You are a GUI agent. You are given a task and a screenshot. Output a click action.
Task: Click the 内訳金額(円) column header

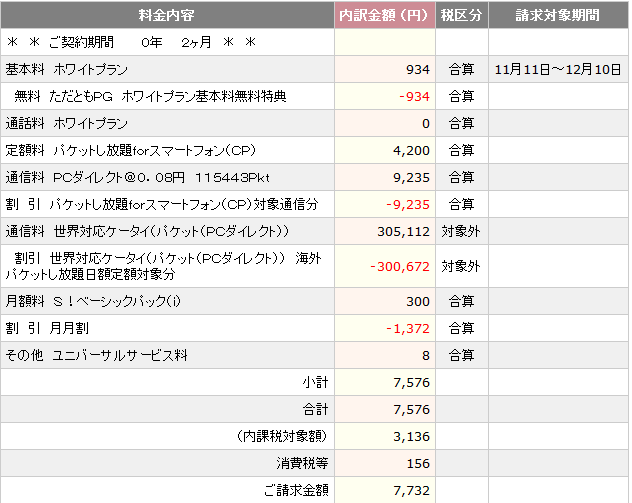point(385,15)
